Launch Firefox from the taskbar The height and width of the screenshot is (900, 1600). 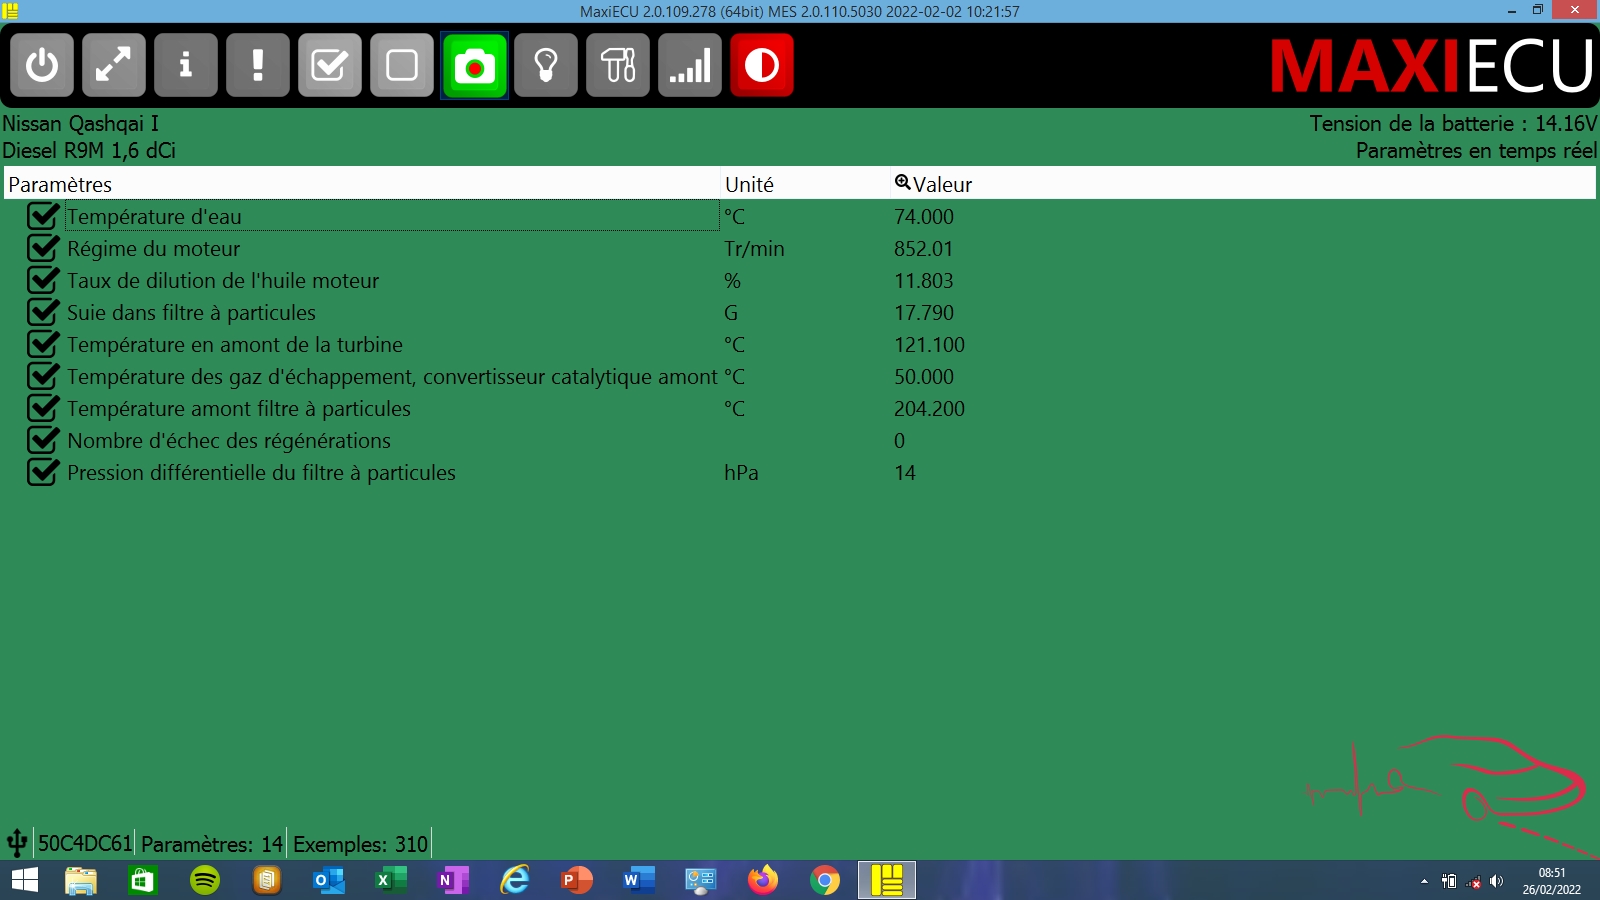point(763,880)
